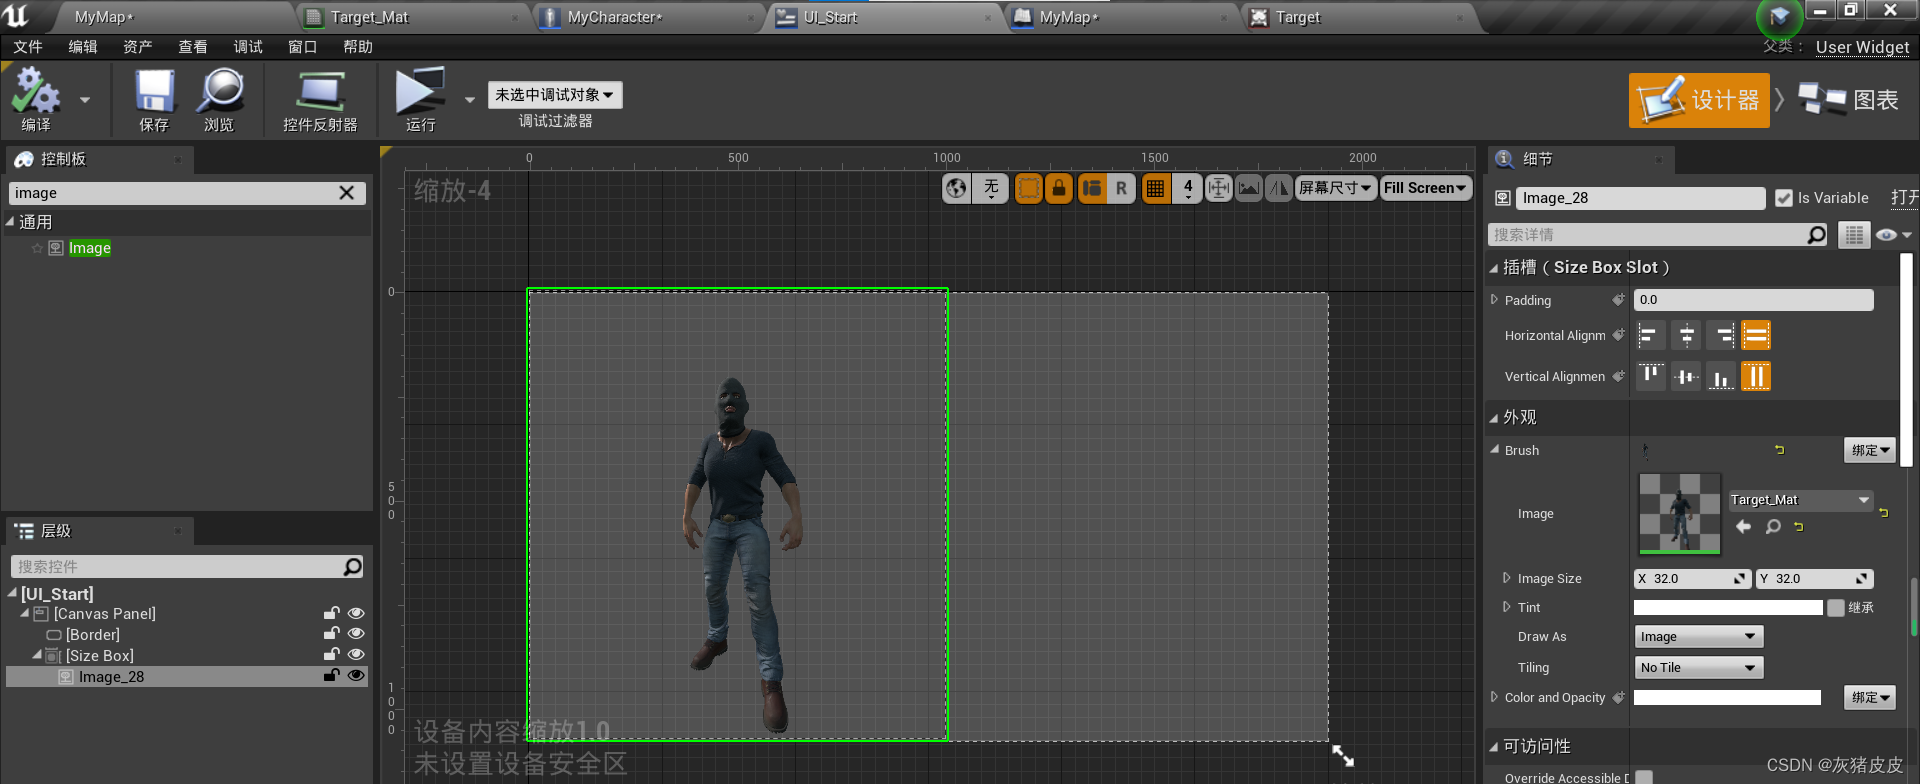Click the Tint color swatch
This screenshot has height=784, width=1920.
1728,607
